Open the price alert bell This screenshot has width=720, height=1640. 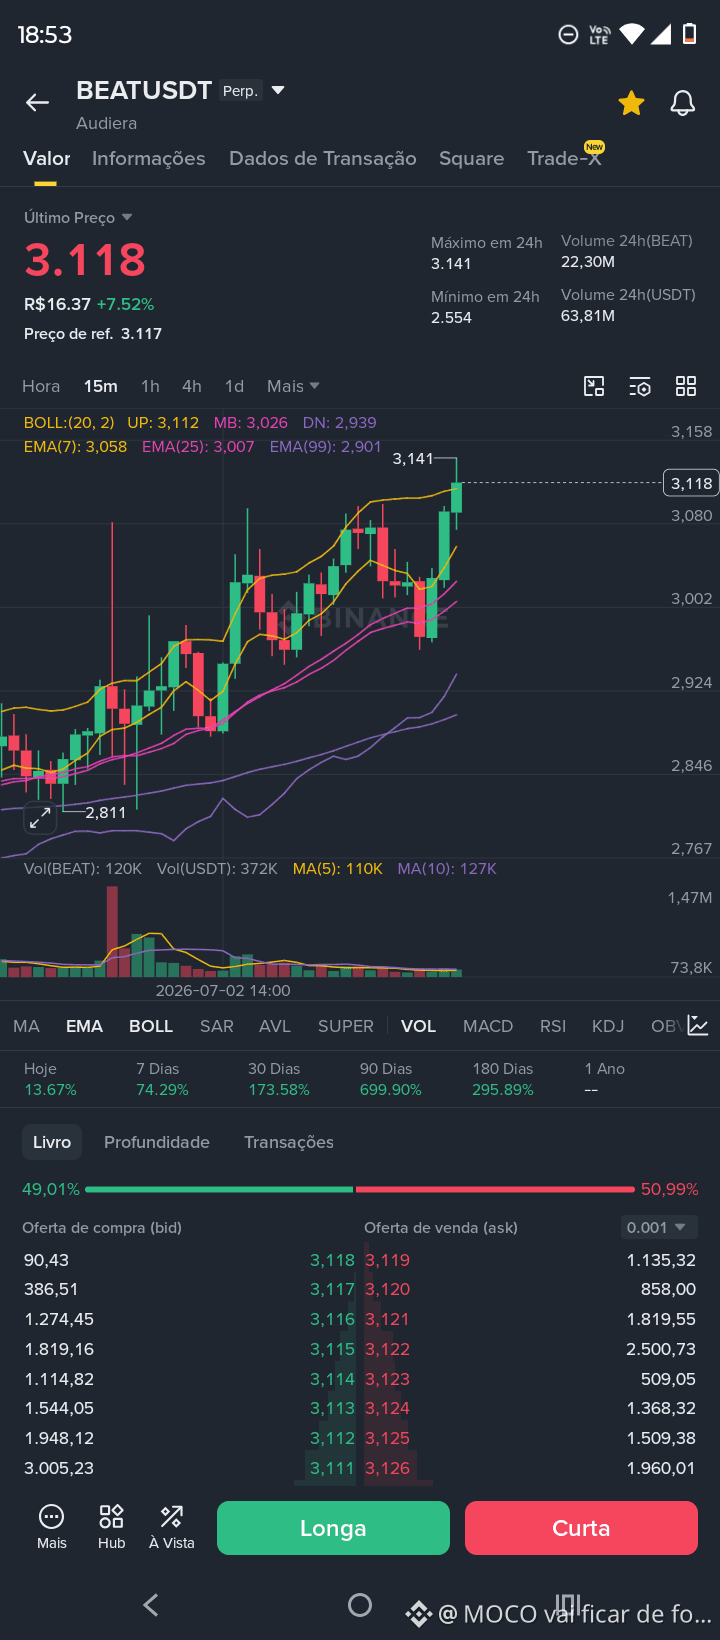click(683, 102)
